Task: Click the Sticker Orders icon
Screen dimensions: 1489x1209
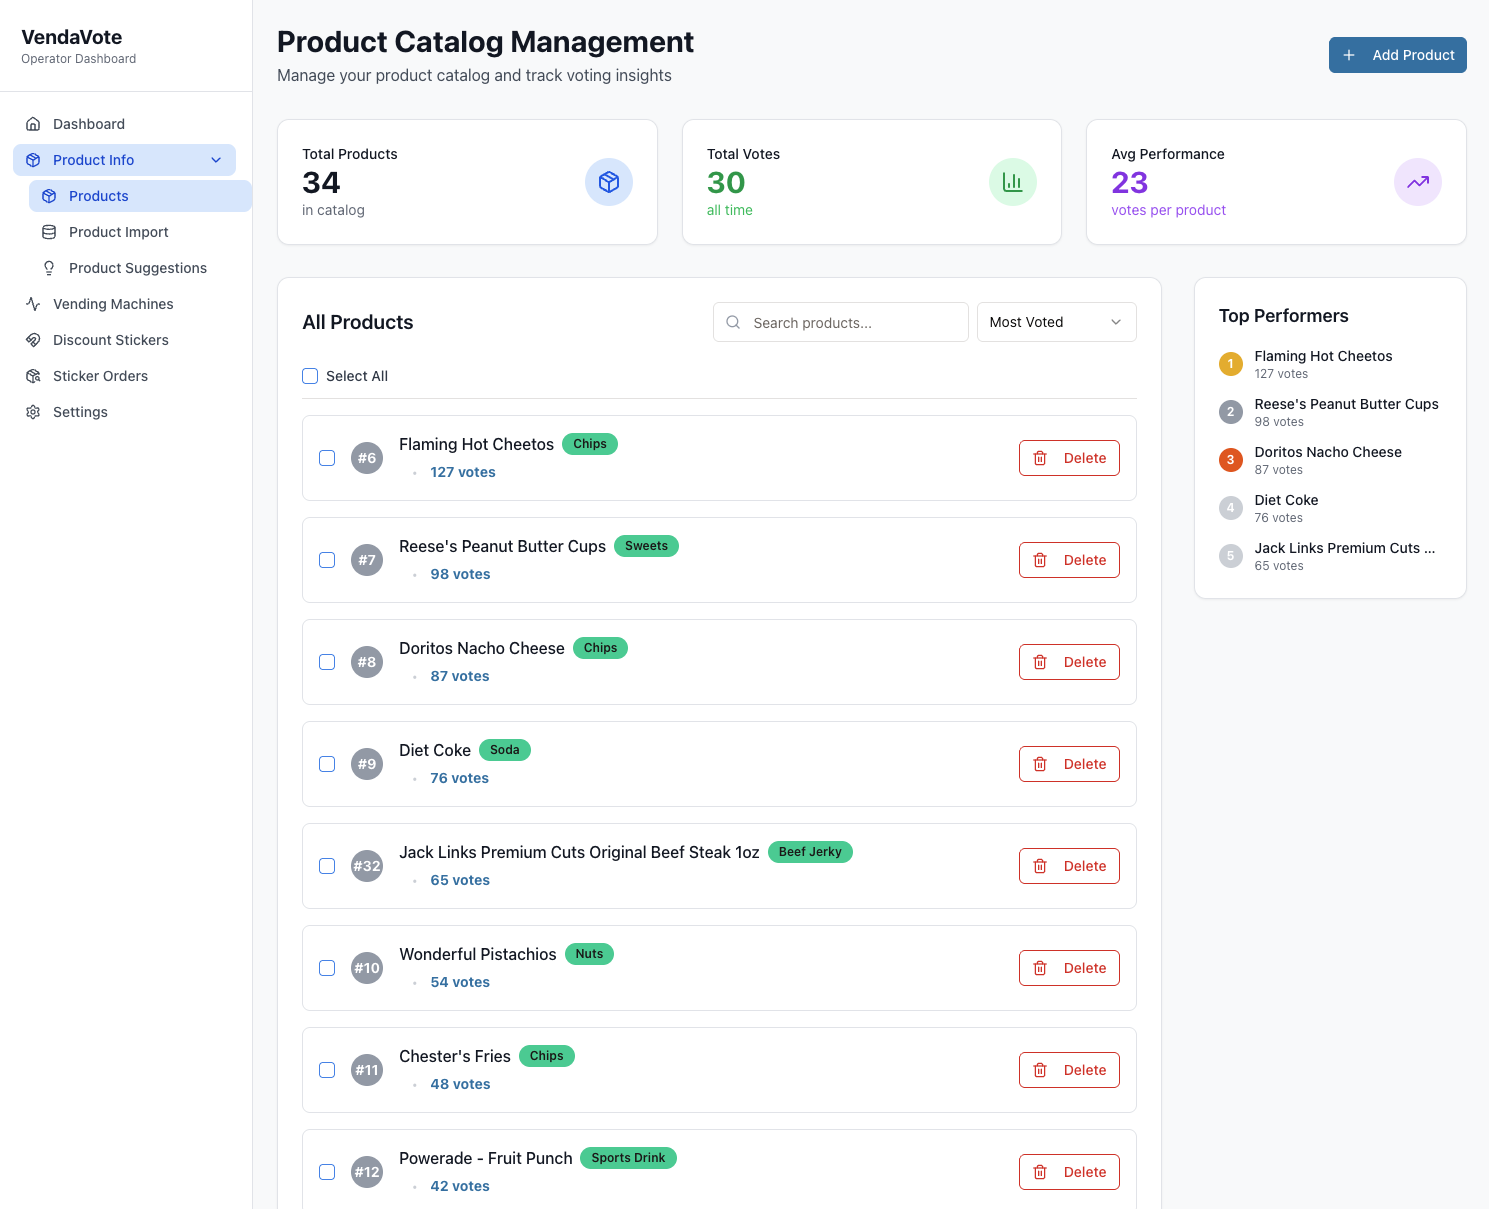Action: pos(33,376)
